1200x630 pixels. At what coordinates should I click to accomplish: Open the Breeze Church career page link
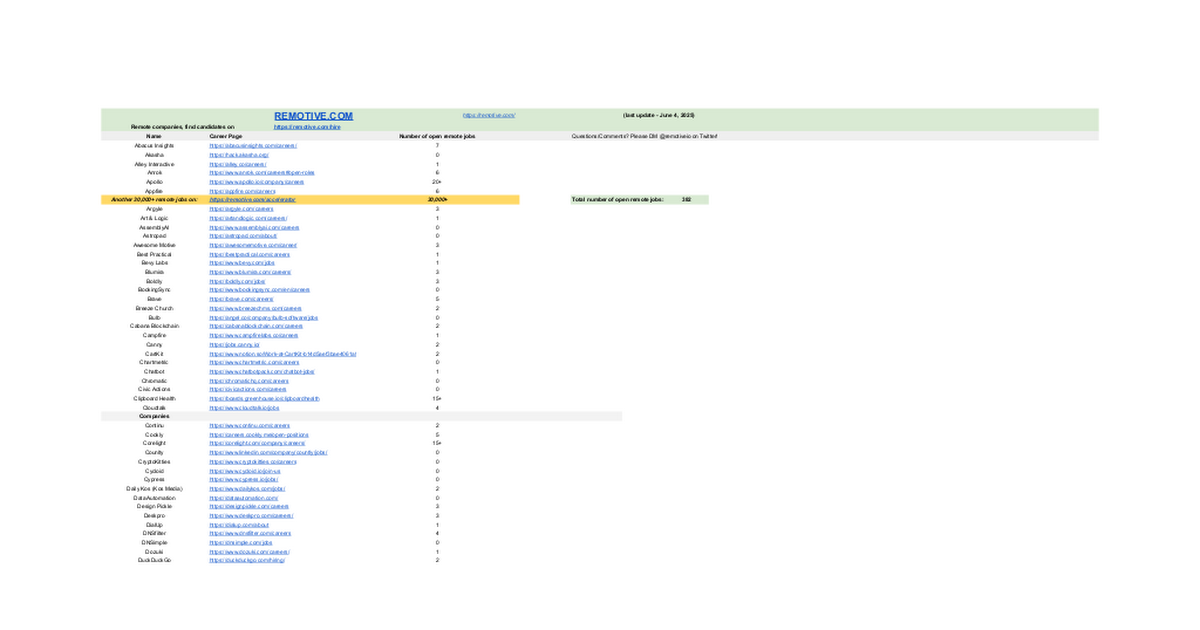[255, 308]
